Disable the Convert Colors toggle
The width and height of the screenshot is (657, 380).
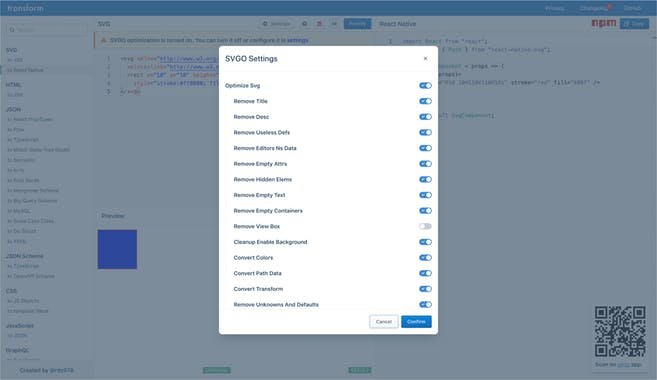[x=425, y=258]
